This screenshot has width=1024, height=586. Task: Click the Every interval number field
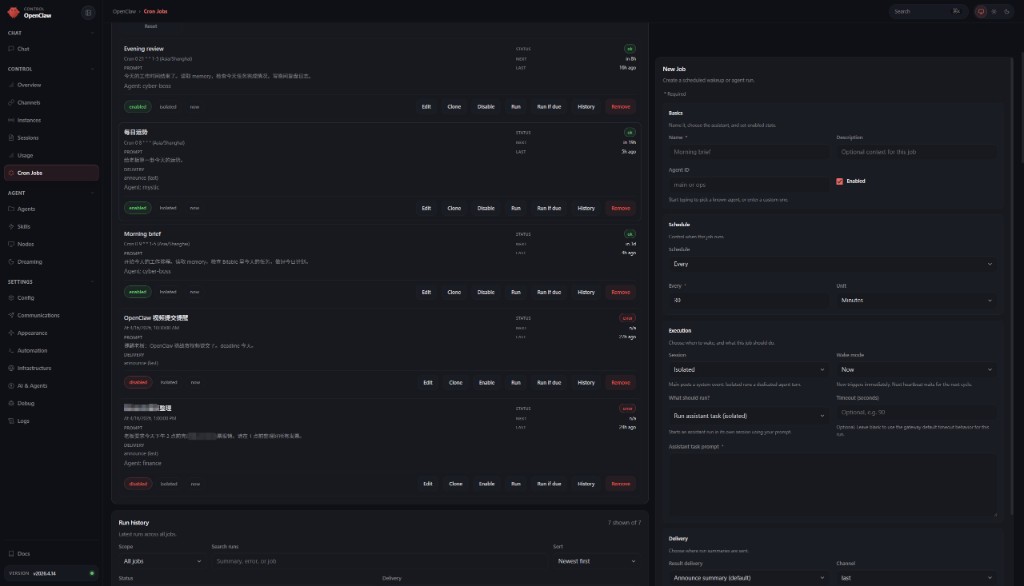point(748,301)
